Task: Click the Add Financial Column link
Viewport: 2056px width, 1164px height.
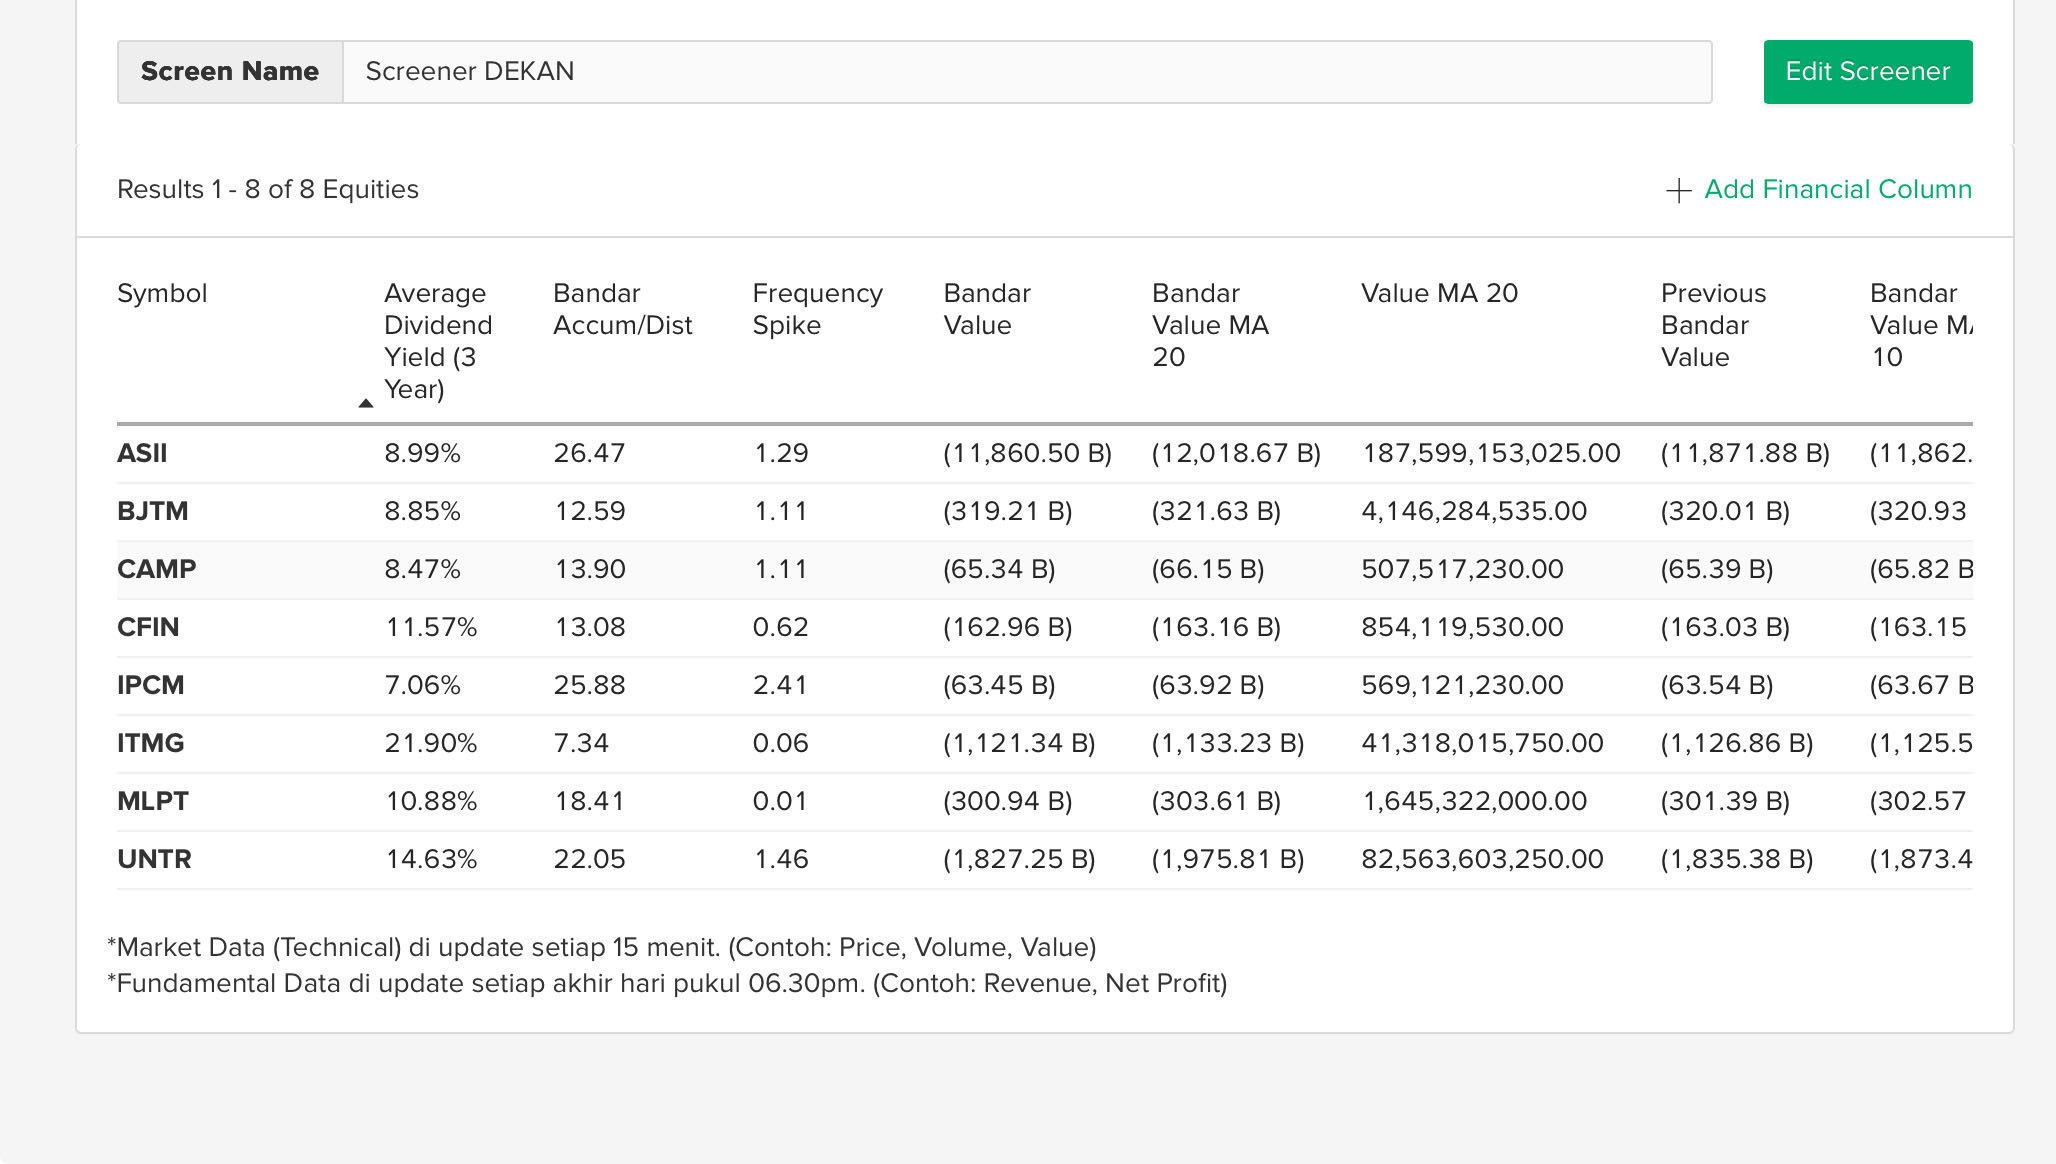Action: [x=1838, y=189]
